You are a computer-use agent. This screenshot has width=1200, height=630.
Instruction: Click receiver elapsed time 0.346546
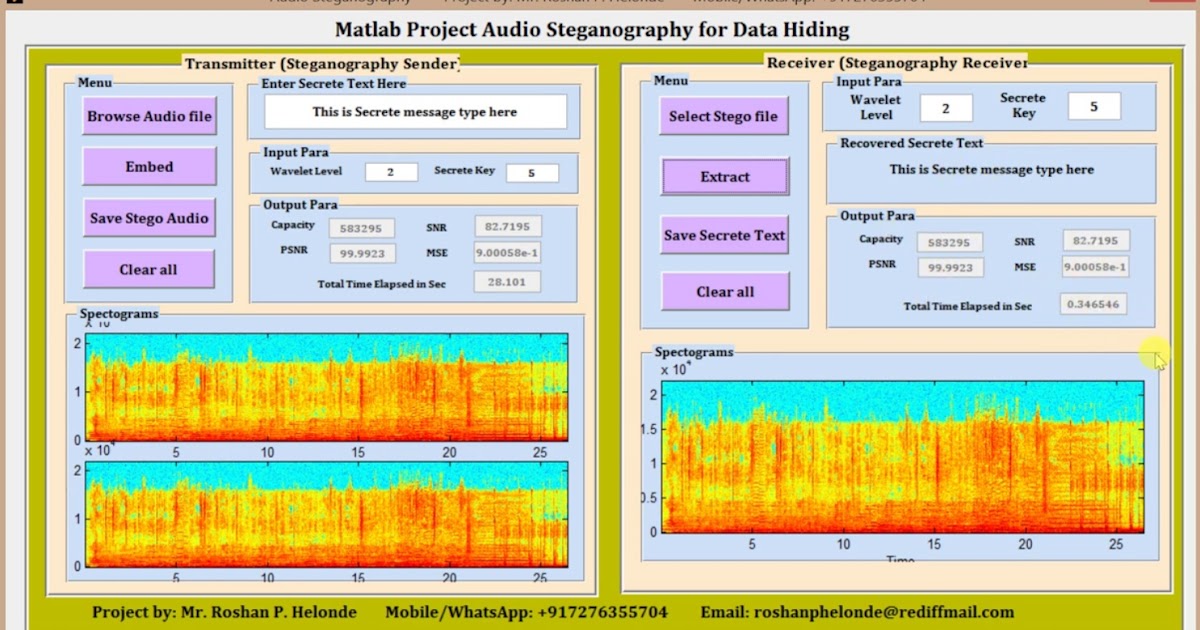[1093, 303]
